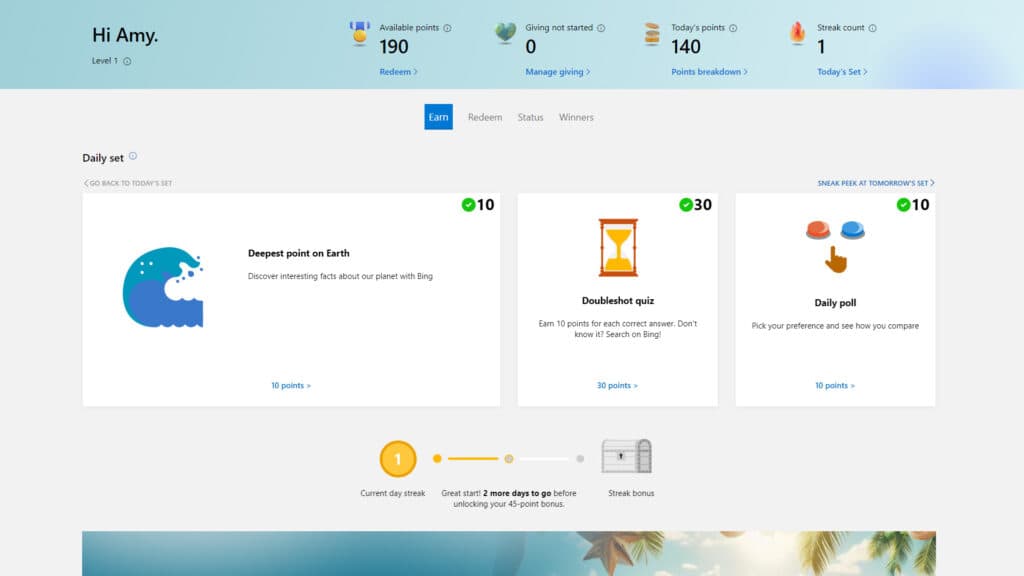Screen dimensions: 1024x576
Task: Click the Streak bonus treasure chest
Action: pos(626,456)
